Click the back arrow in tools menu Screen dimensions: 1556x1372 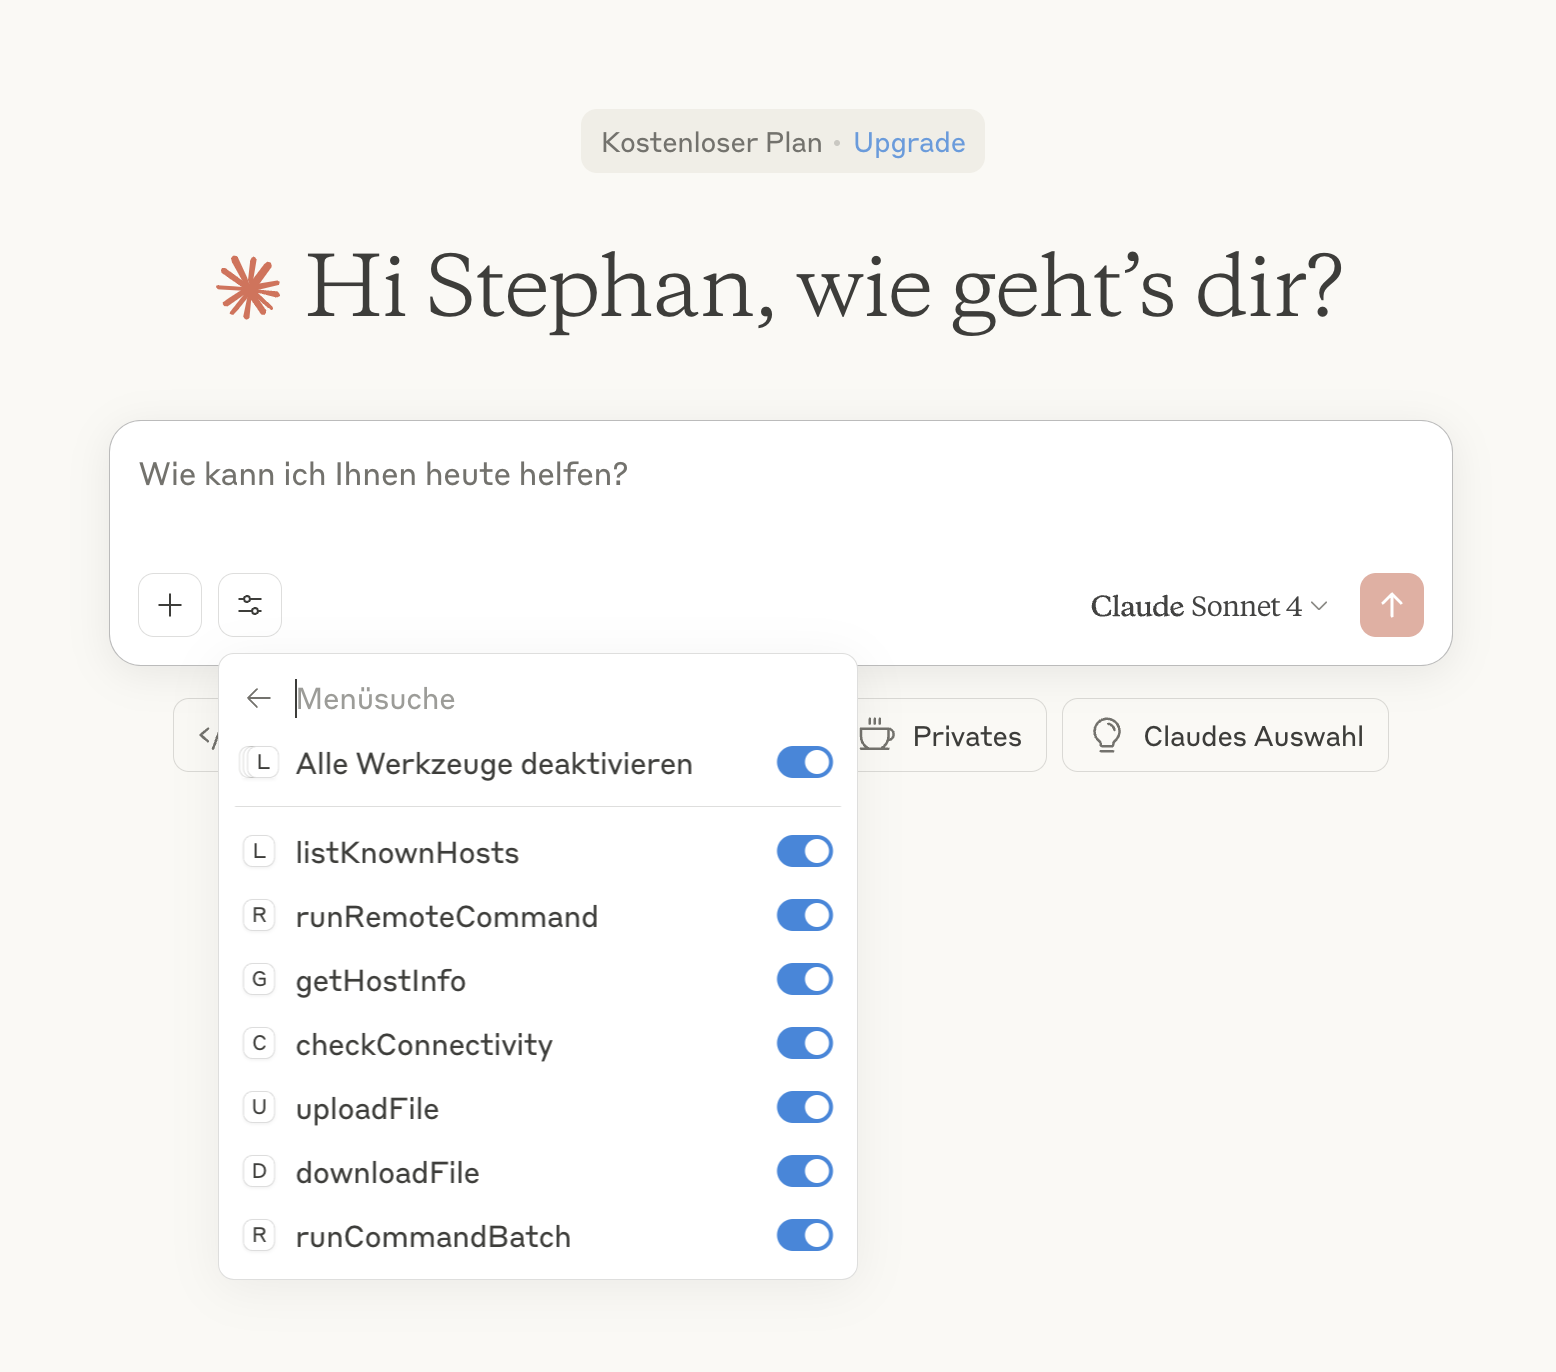pyautogui.click(x=259, y=698)
